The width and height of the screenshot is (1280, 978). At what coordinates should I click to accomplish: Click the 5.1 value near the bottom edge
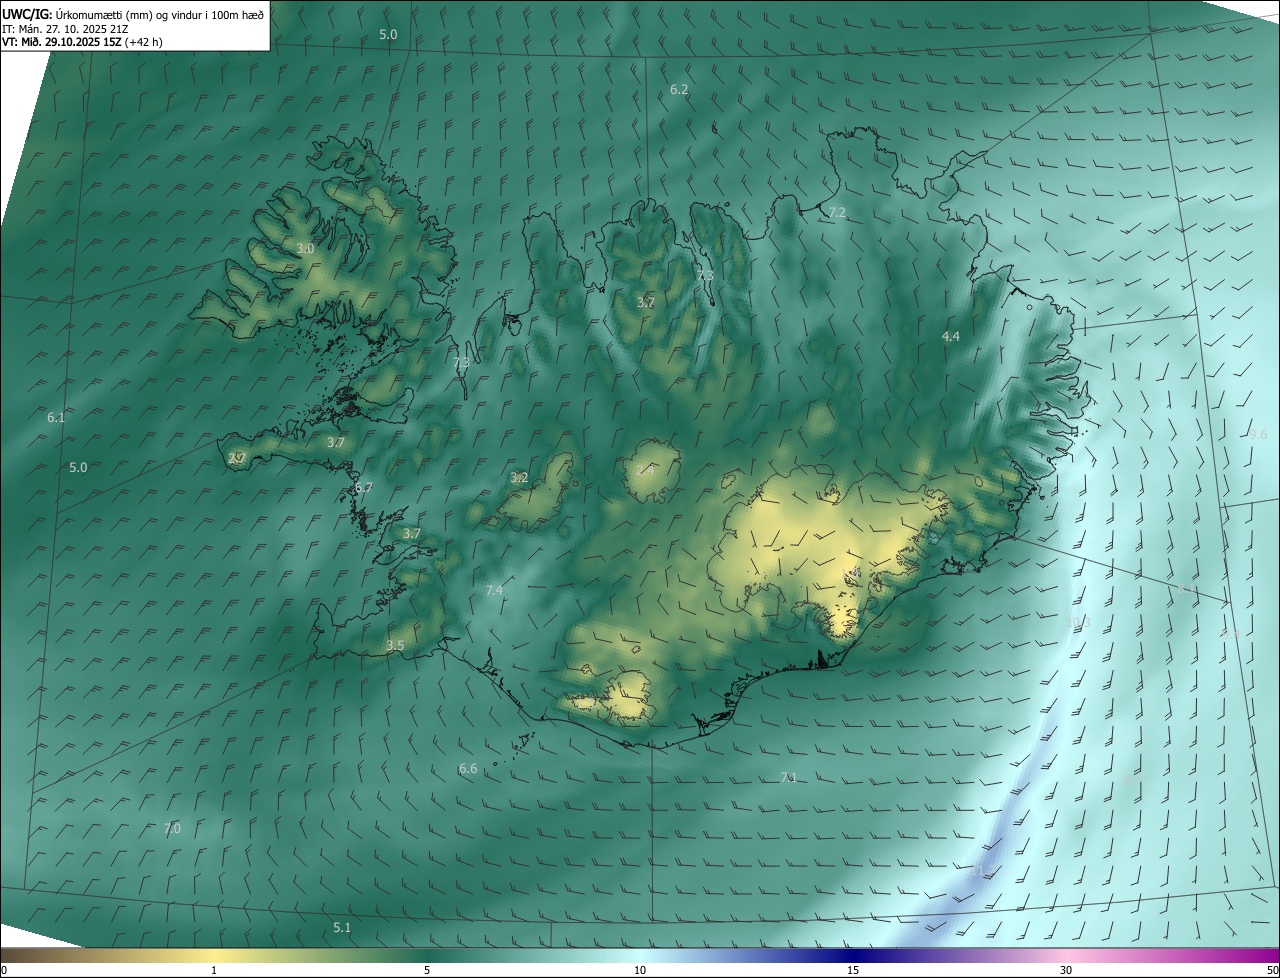pyautogui.click(x=342, y=928)
